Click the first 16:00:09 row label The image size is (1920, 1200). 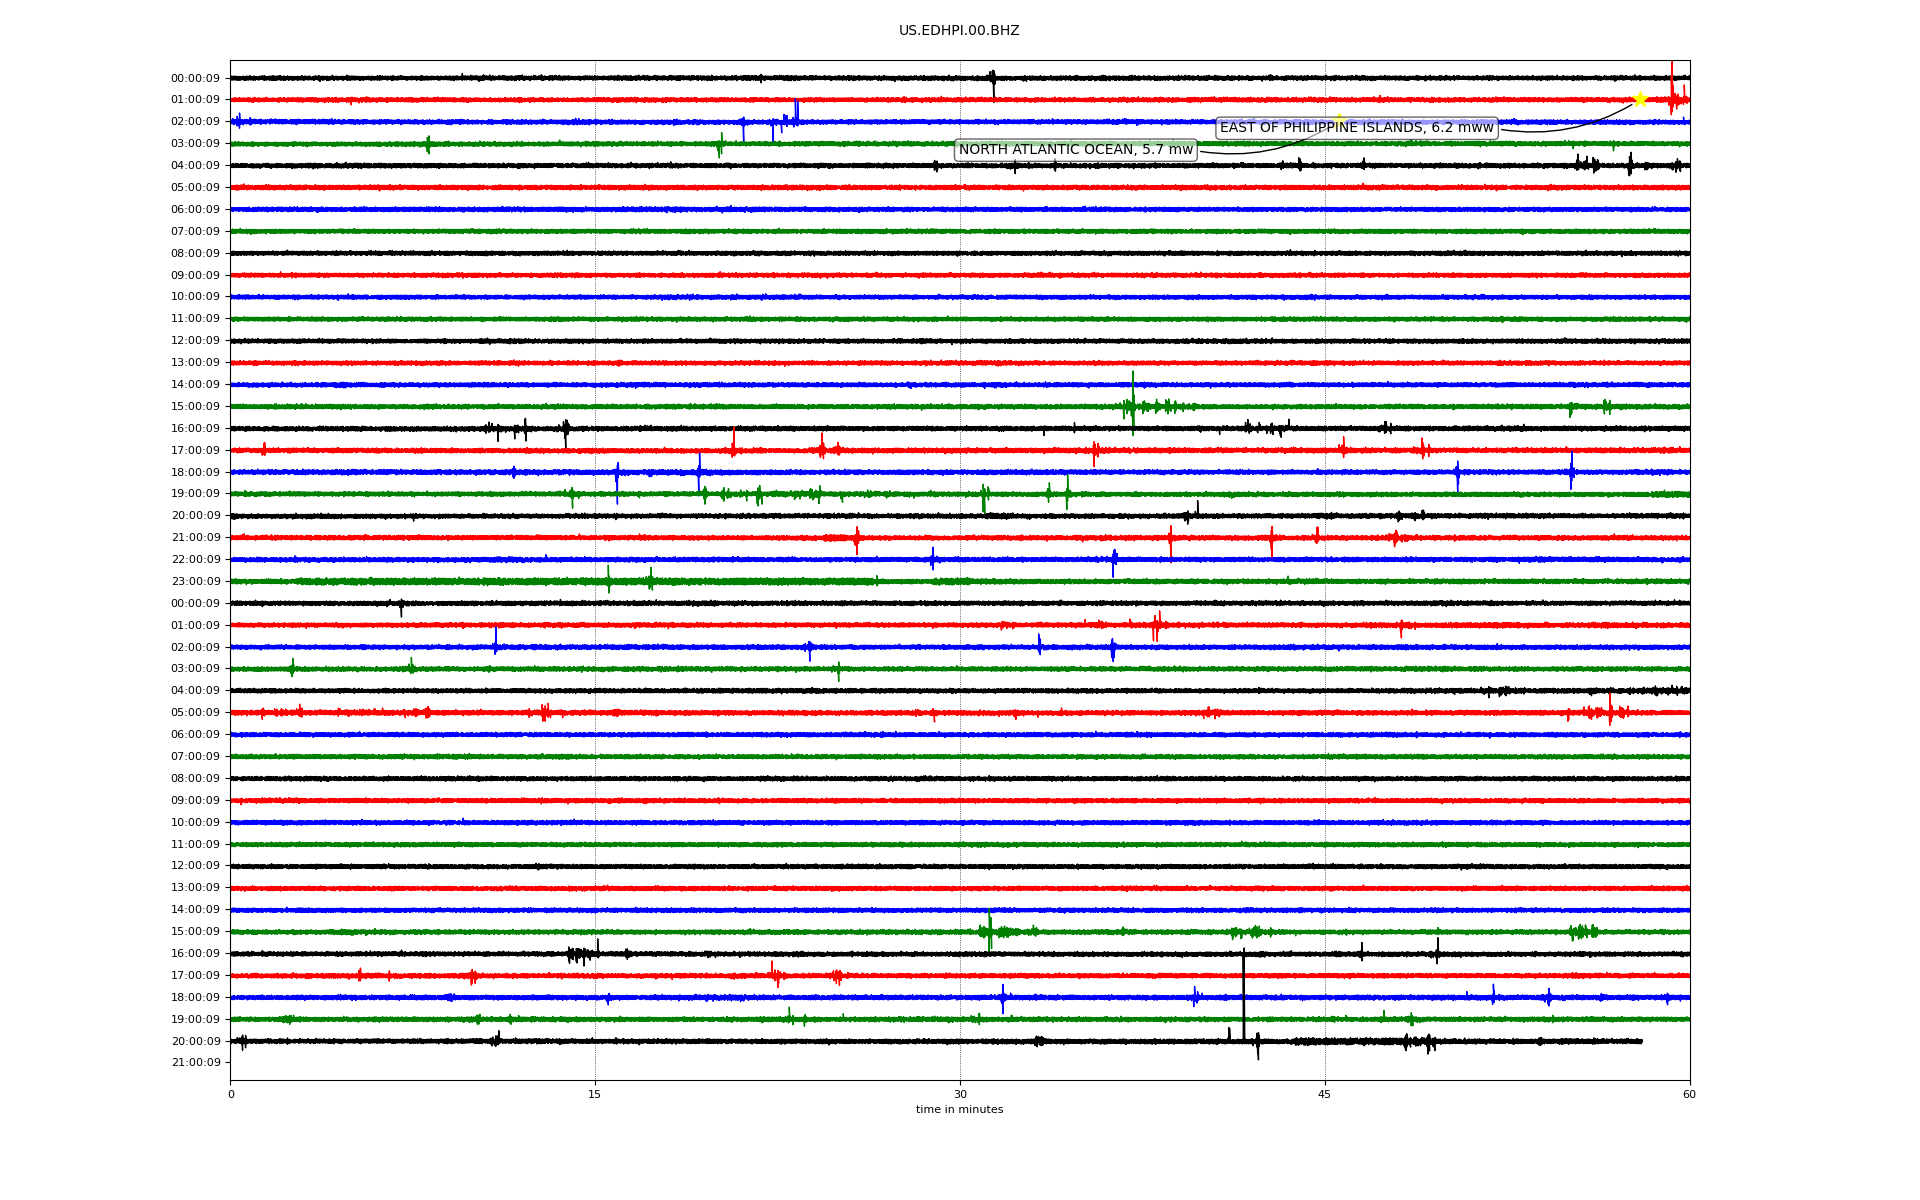[195, 429]
